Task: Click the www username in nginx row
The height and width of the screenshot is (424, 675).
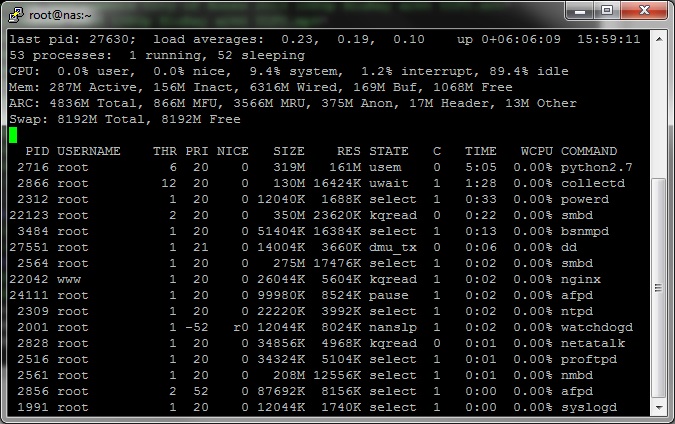Action: click(69, 279)
